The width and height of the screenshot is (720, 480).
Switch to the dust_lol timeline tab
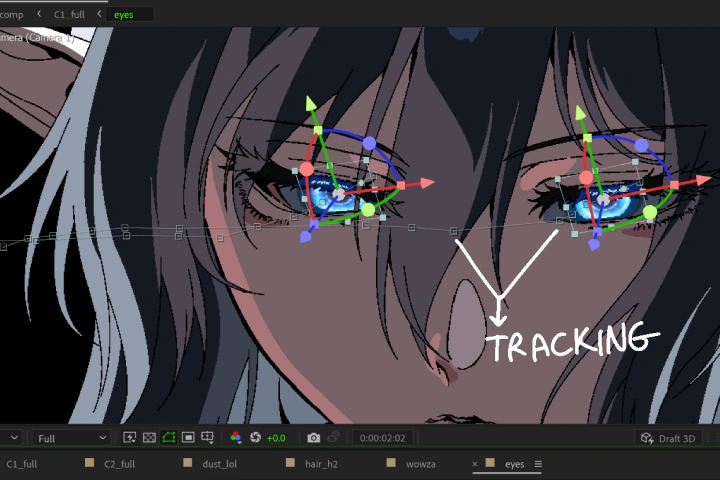tap(219, 464)
